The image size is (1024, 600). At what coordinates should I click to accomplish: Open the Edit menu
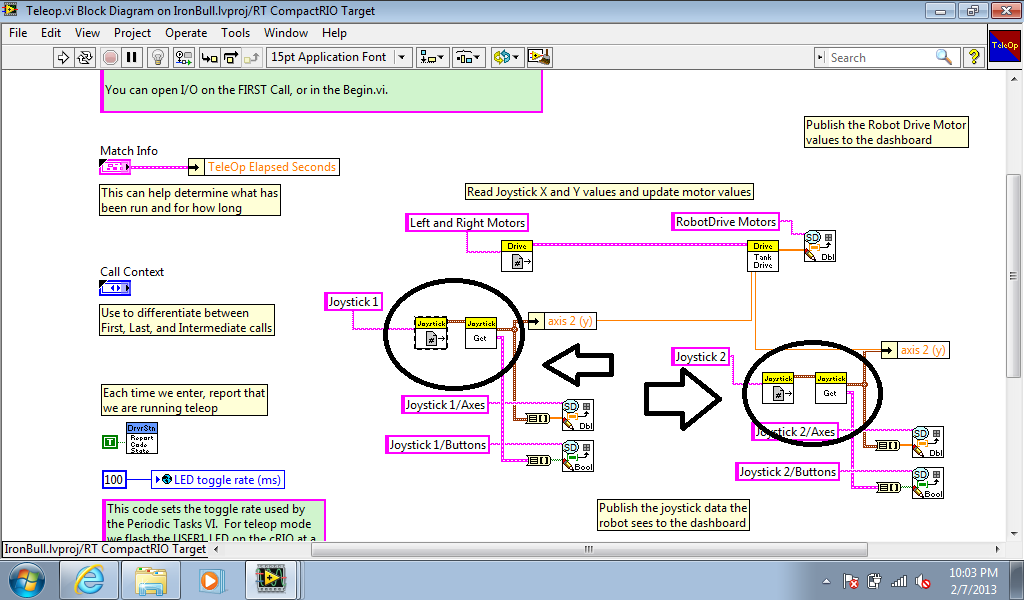(51, 33)
